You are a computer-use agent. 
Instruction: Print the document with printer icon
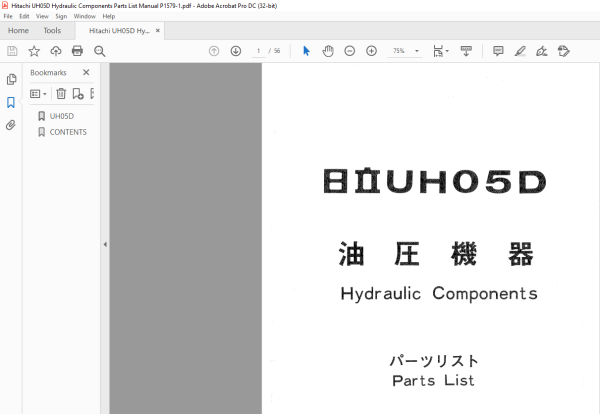tap(77, 51)
